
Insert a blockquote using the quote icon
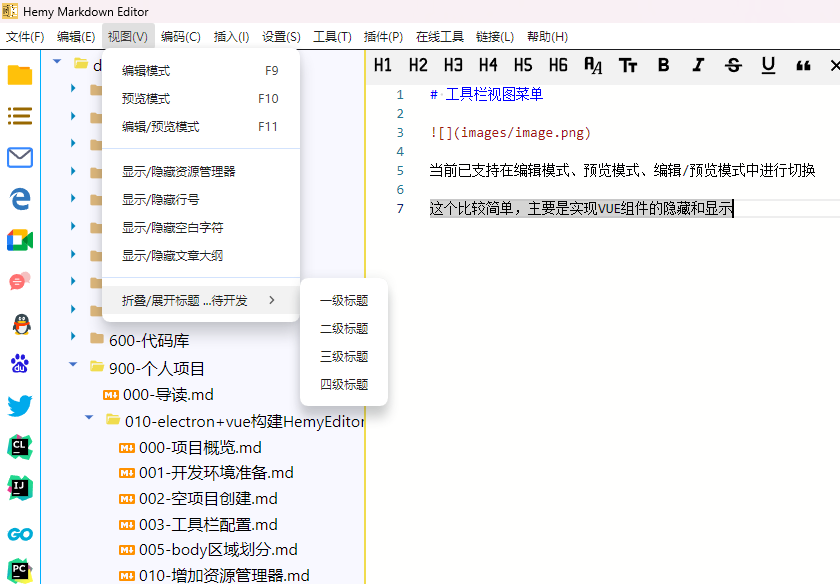coord(803,65)
